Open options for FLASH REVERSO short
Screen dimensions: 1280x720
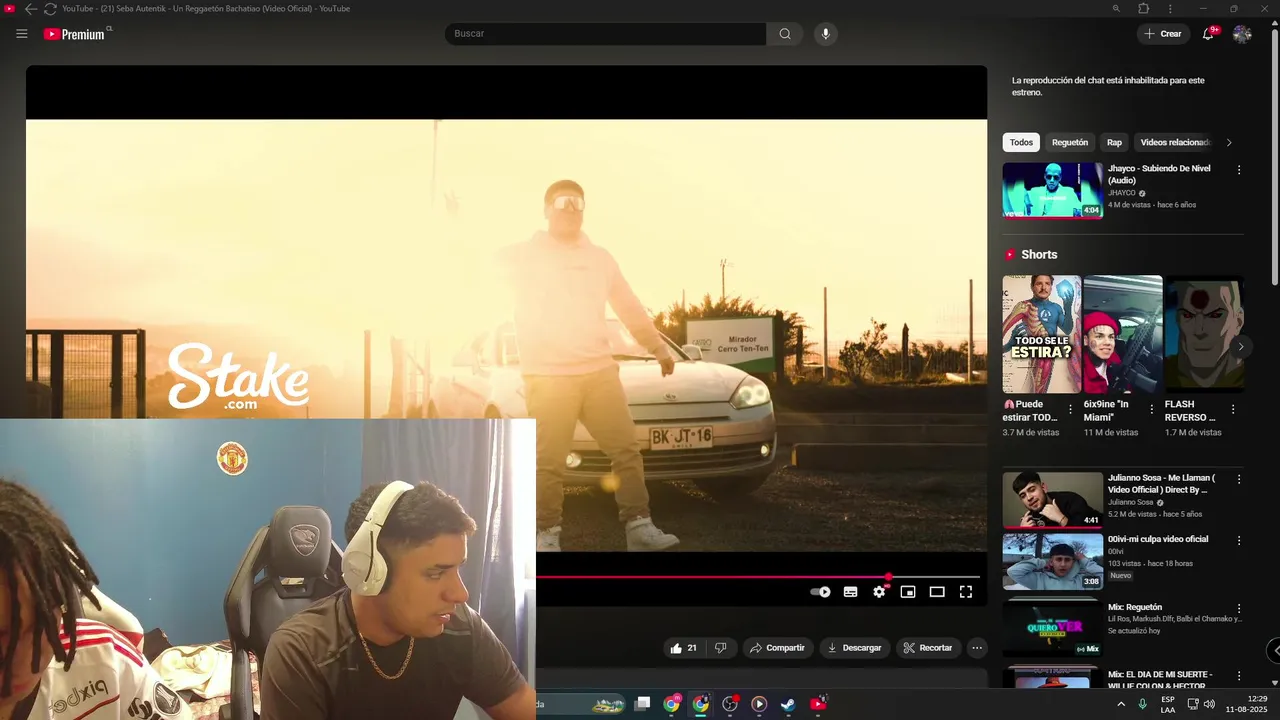click(1233, 410)
